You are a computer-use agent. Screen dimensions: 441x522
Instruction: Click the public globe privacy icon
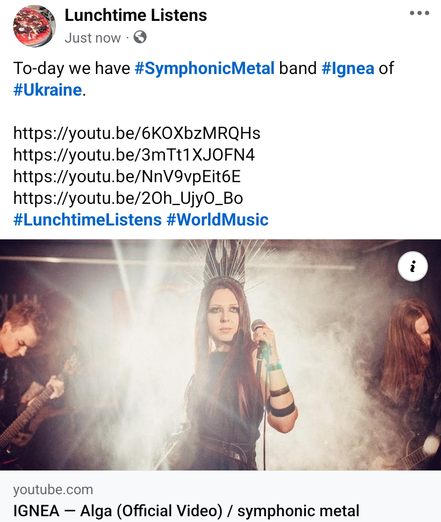pyautogui.click(x=140, y=37)
